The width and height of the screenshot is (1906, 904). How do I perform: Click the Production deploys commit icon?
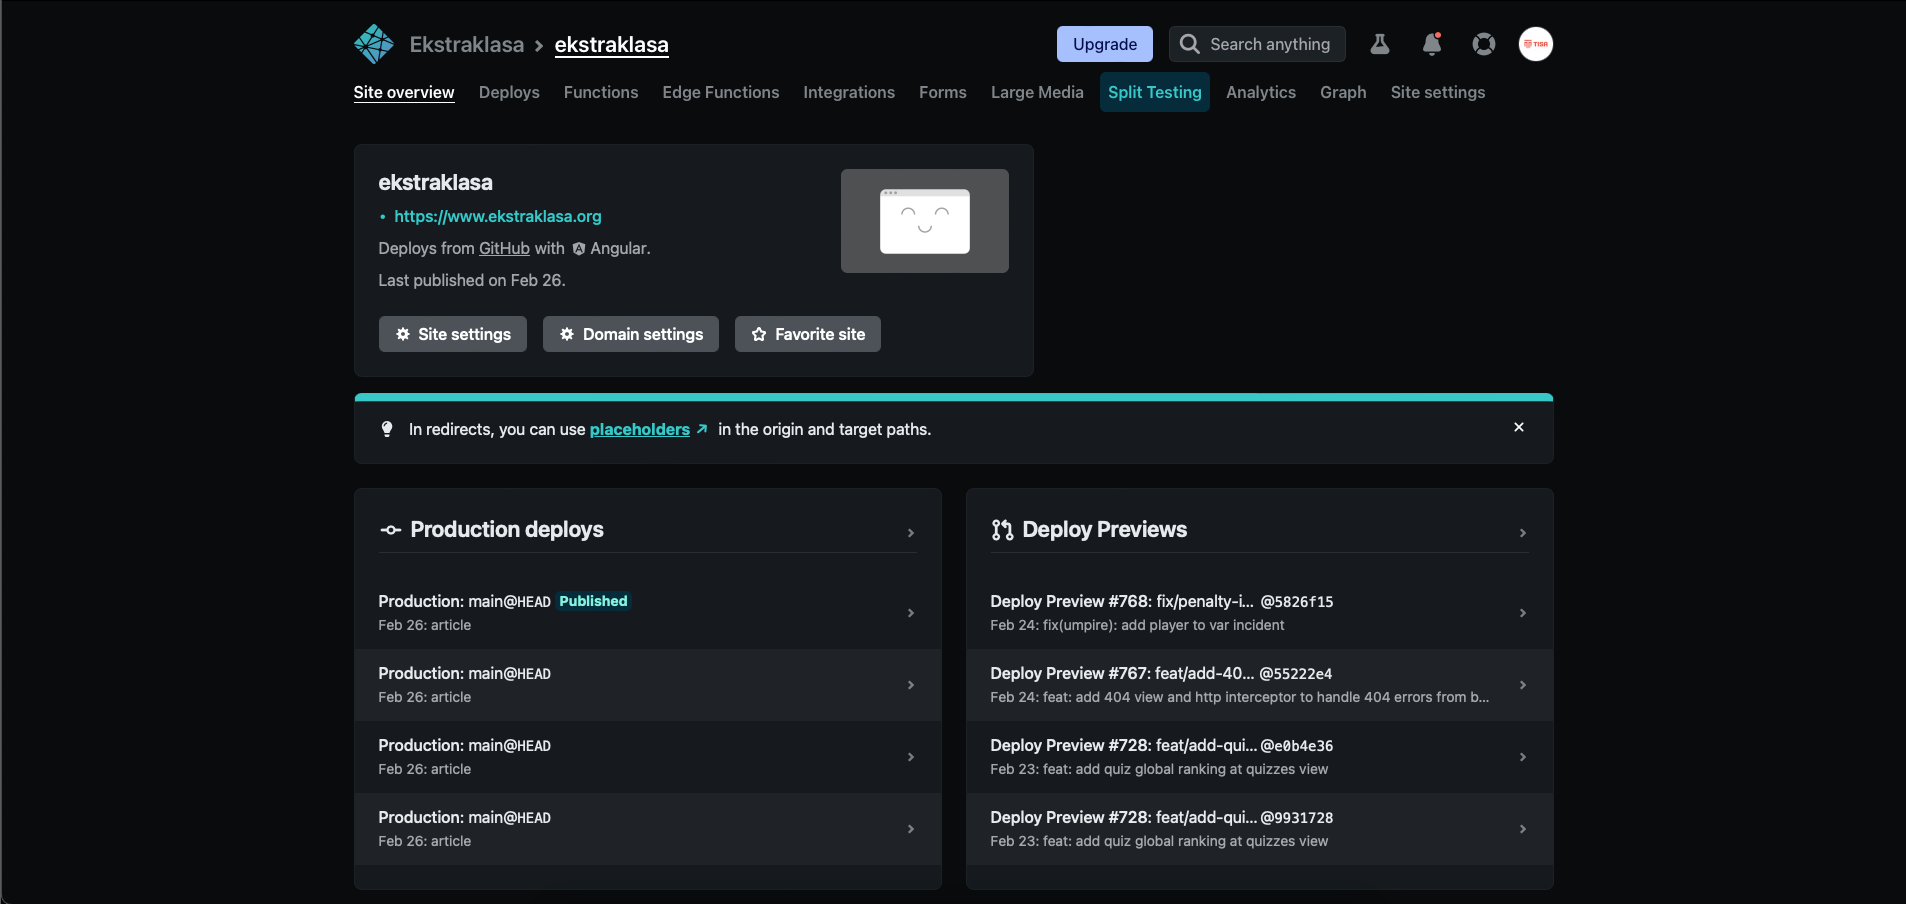coord(390,530)
